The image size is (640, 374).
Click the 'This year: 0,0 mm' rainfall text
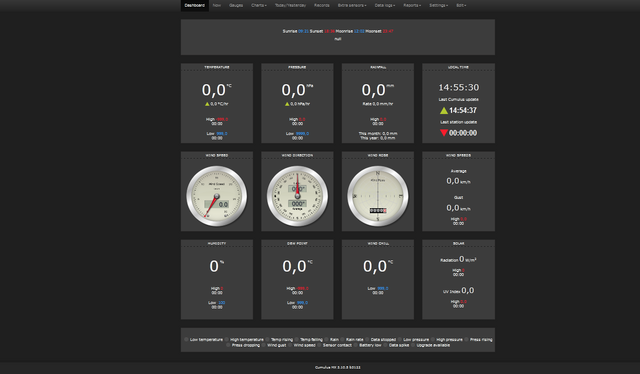[x=378, y=138]
